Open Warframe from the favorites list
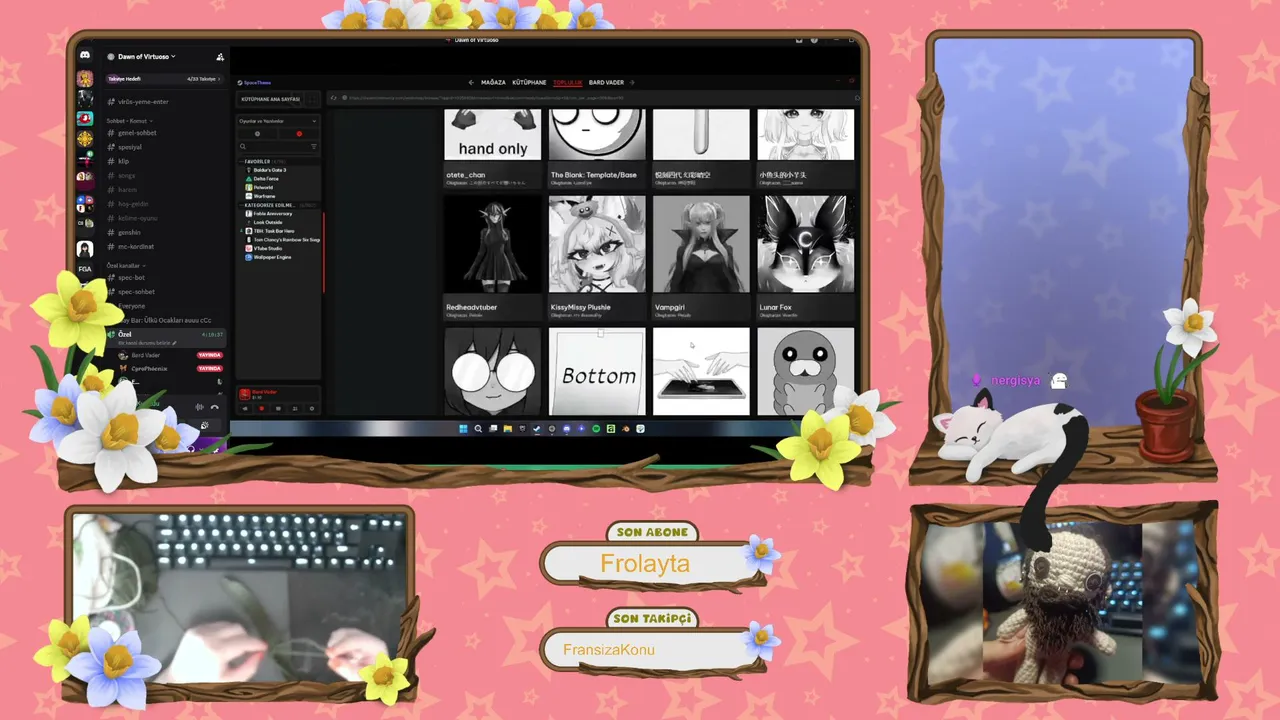The width and height of the screenshot is (1280, 720). [263, 197]
